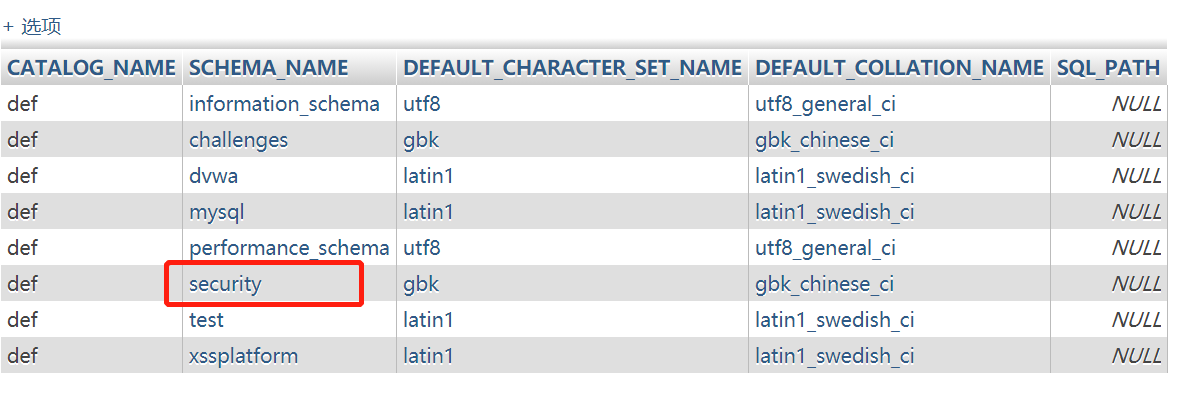Screen dimensions: 1199x409
Task: Sort by DEFAULT_CHARACTER_SET_NAME column header
Action: [572, 68]
